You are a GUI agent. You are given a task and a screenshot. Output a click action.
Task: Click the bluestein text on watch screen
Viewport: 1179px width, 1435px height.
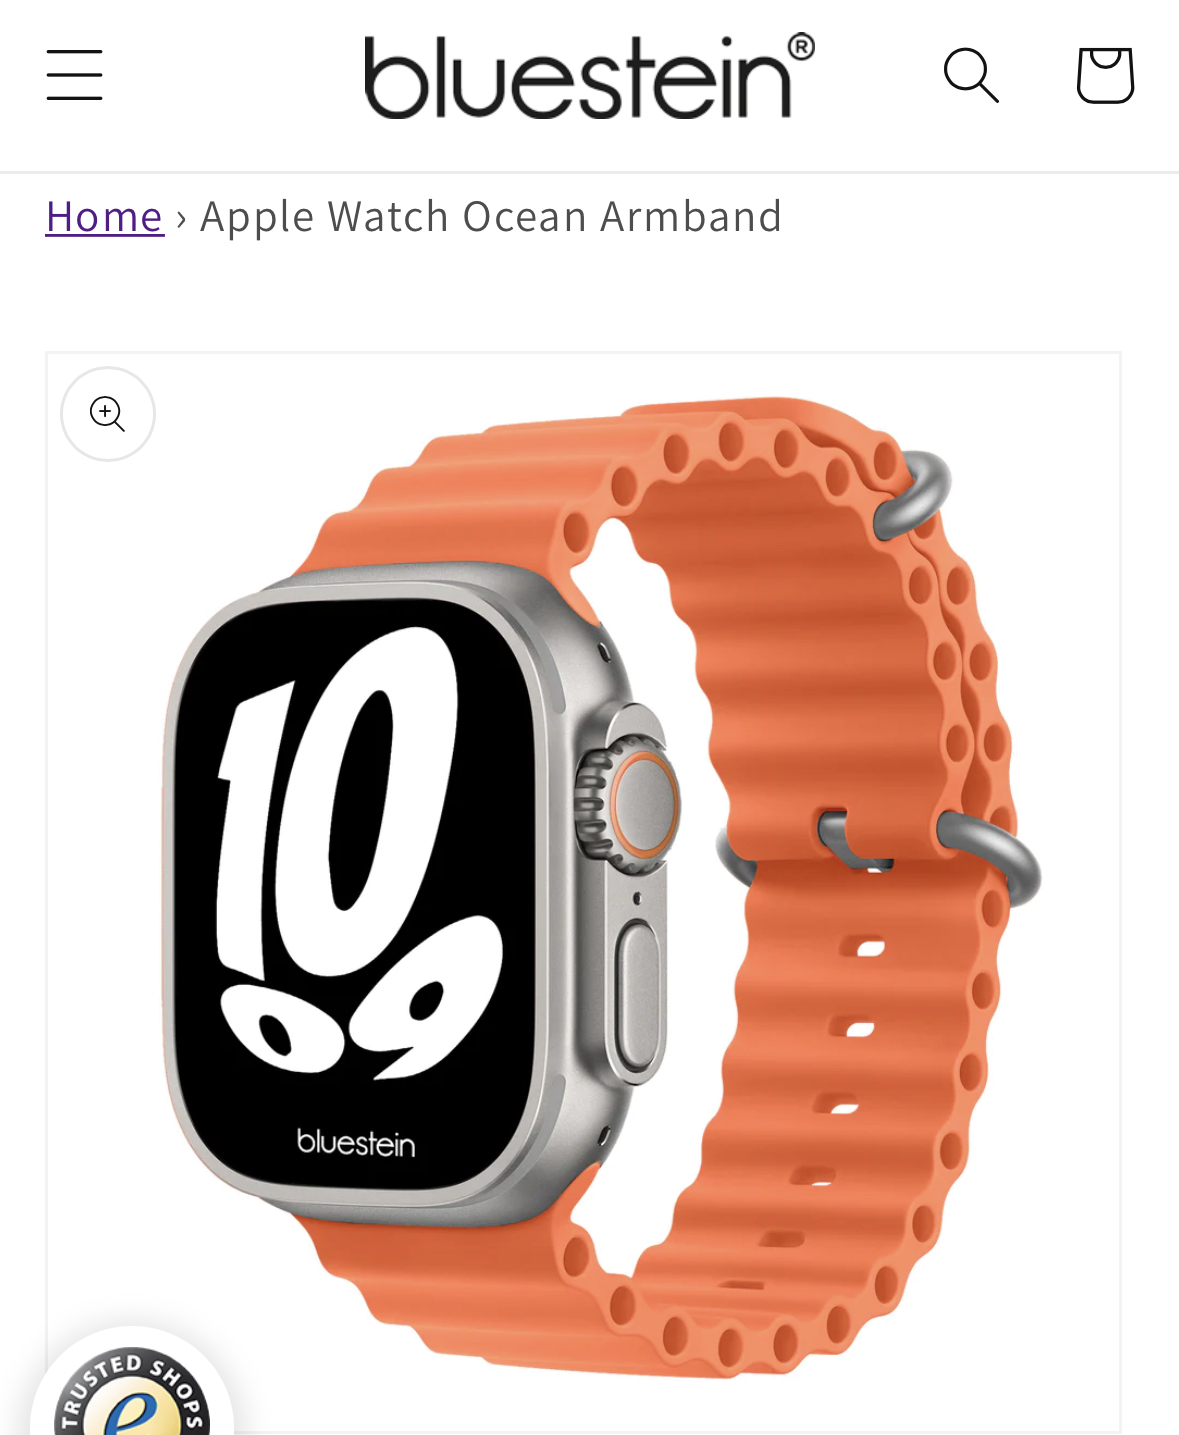click(x=356, y=1142)
